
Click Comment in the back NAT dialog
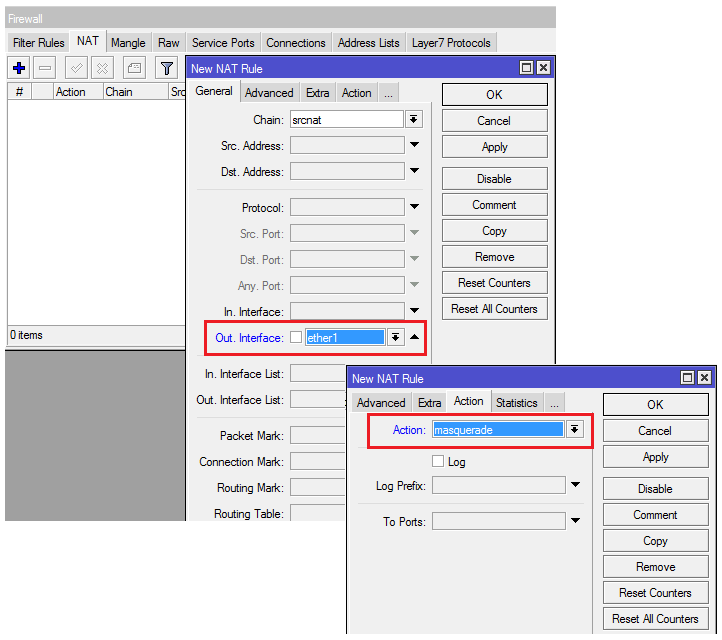tap(495, 204)
